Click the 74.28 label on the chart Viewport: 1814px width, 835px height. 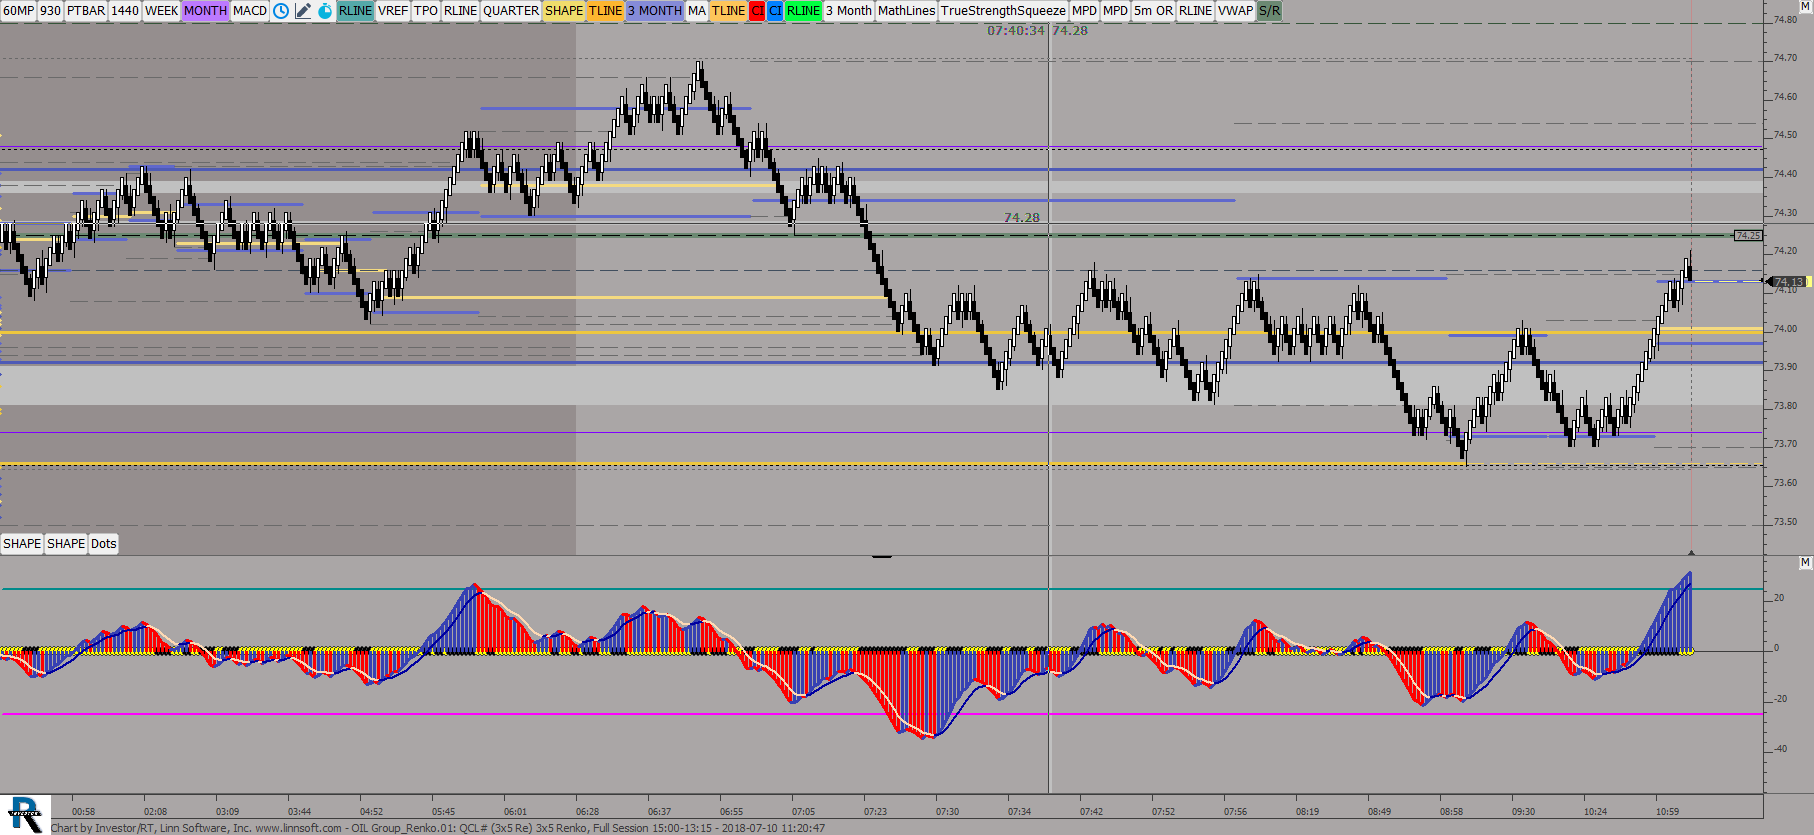point(1022,217)
